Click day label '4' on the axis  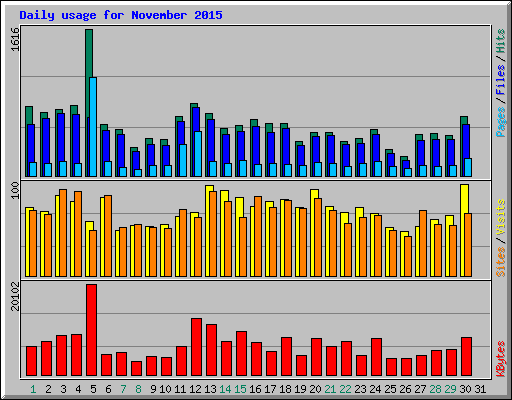[78, 389]
